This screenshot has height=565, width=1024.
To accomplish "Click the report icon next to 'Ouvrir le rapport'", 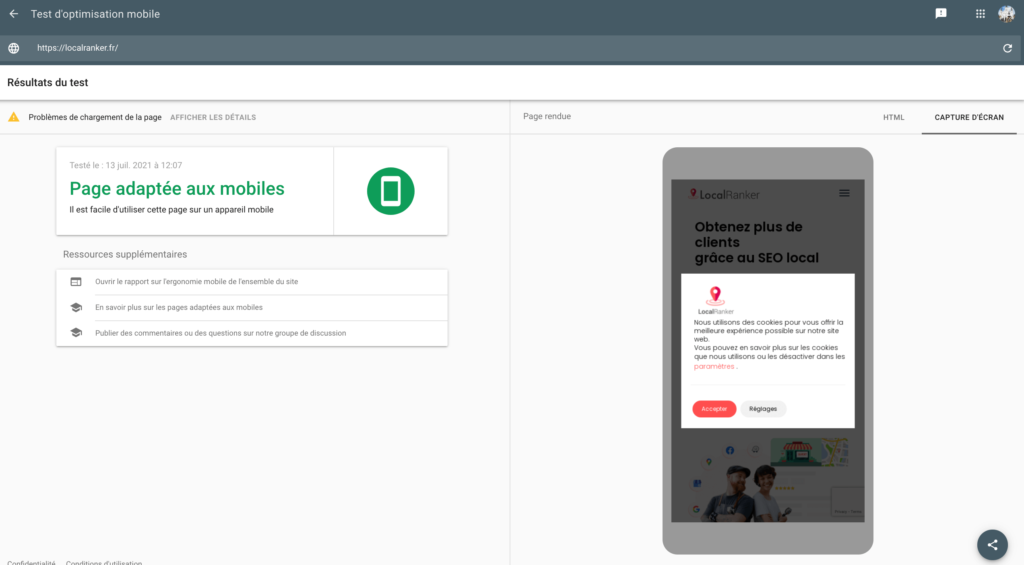I will click(x=76, y=282).
